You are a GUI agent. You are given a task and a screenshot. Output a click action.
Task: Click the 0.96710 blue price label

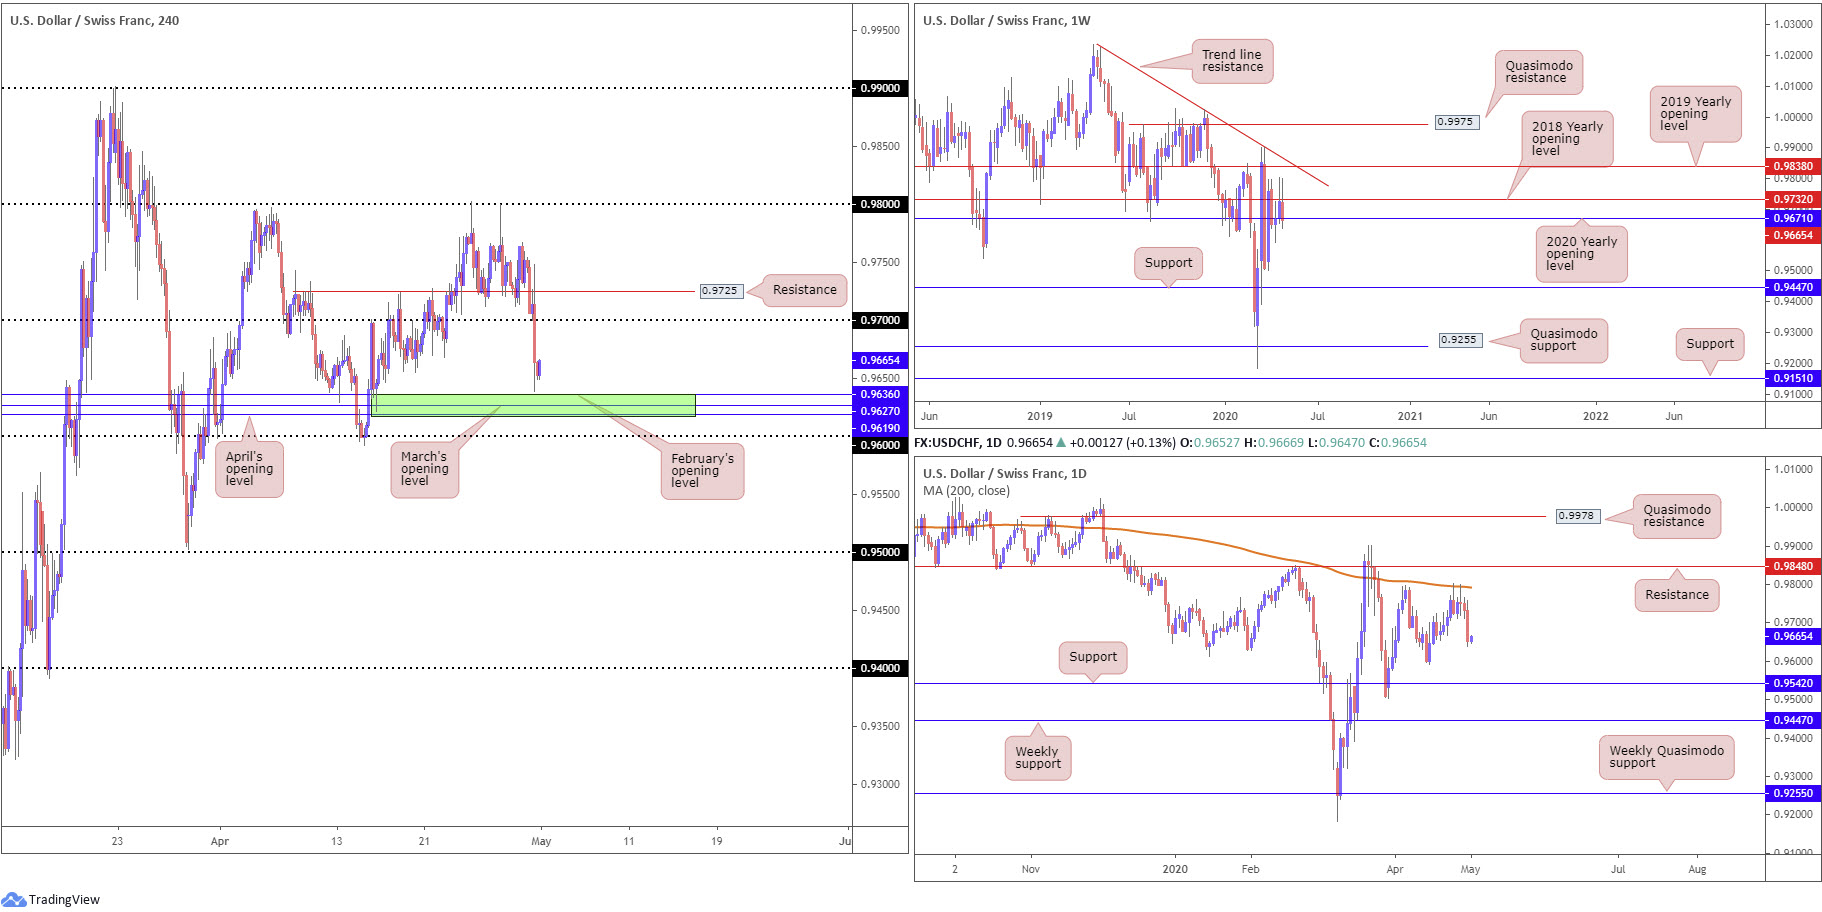1793,218
